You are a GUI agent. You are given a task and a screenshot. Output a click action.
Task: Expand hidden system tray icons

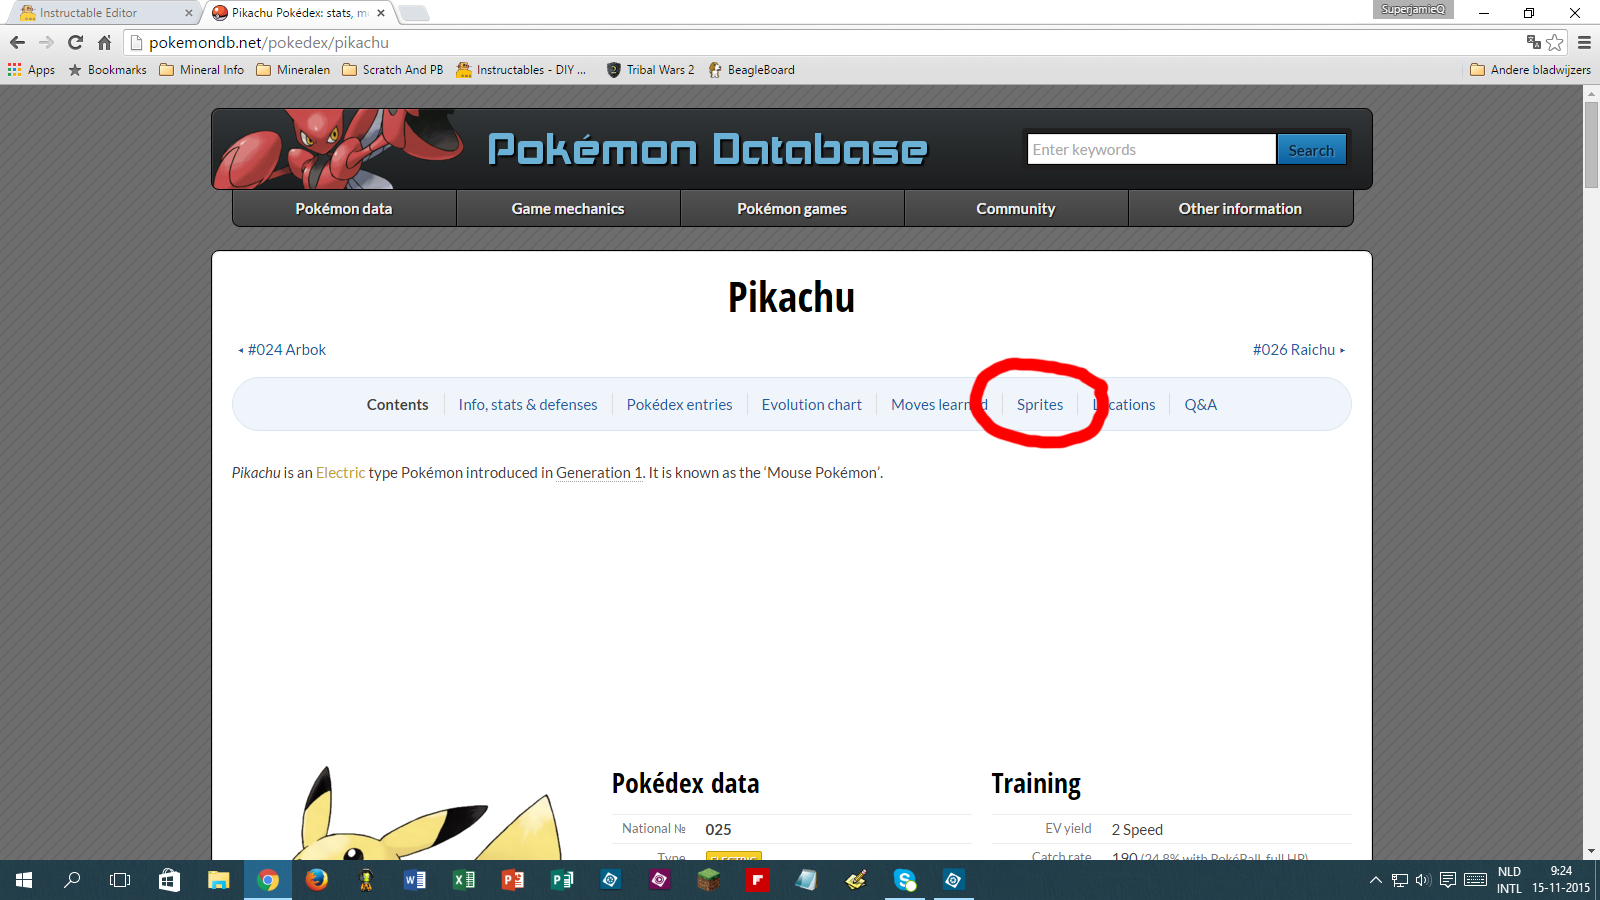[1377, 880]
